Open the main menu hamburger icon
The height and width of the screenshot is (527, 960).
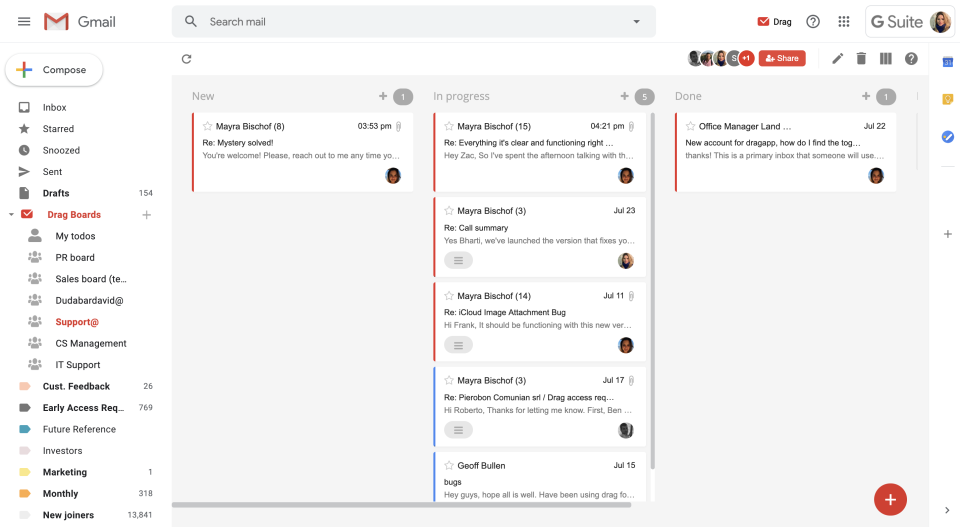(24, 21)
